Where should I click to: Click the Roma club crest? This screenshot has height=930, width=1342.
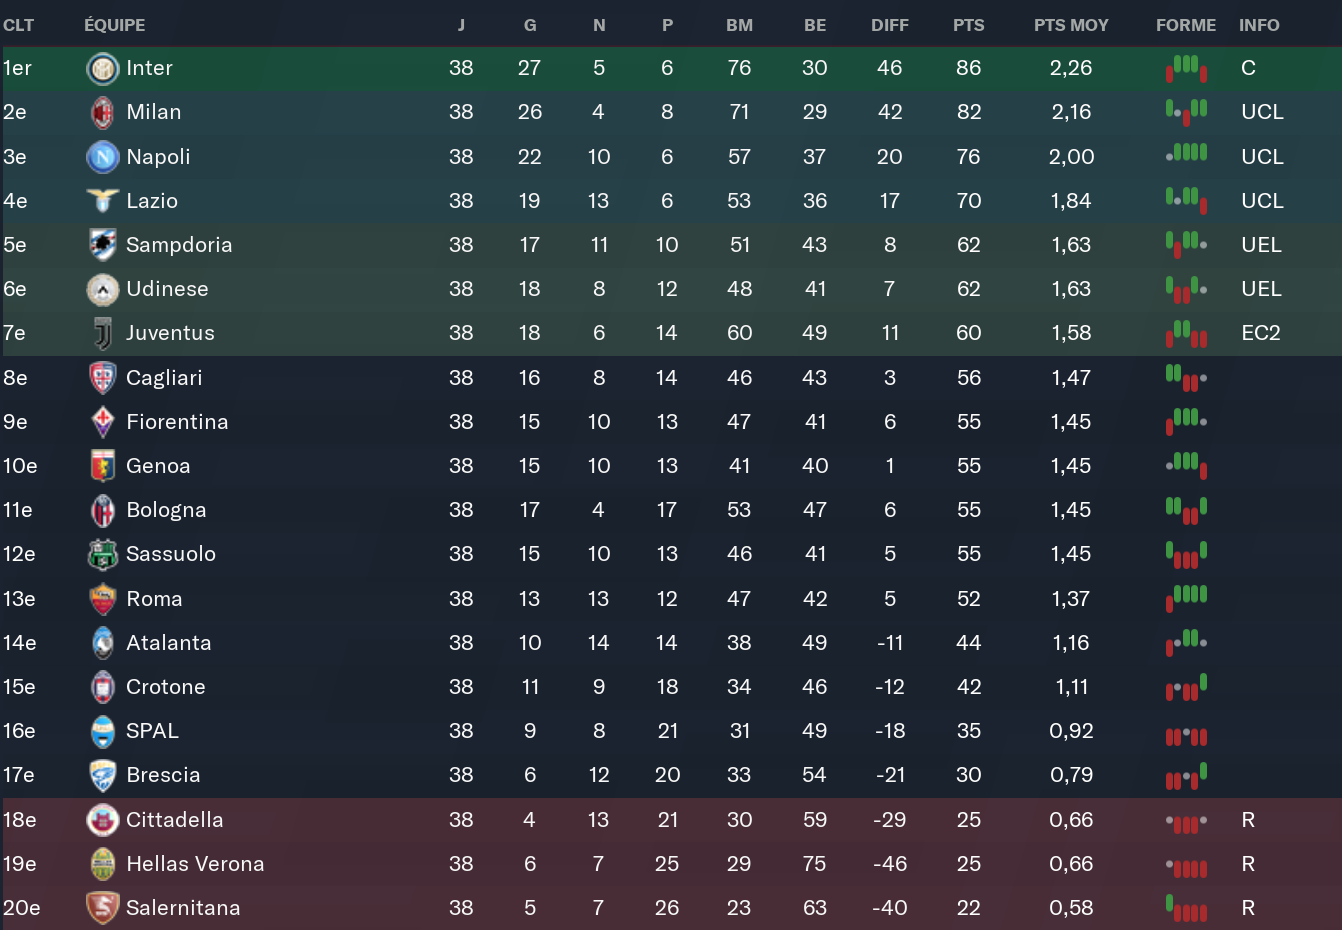coord(103,599)
